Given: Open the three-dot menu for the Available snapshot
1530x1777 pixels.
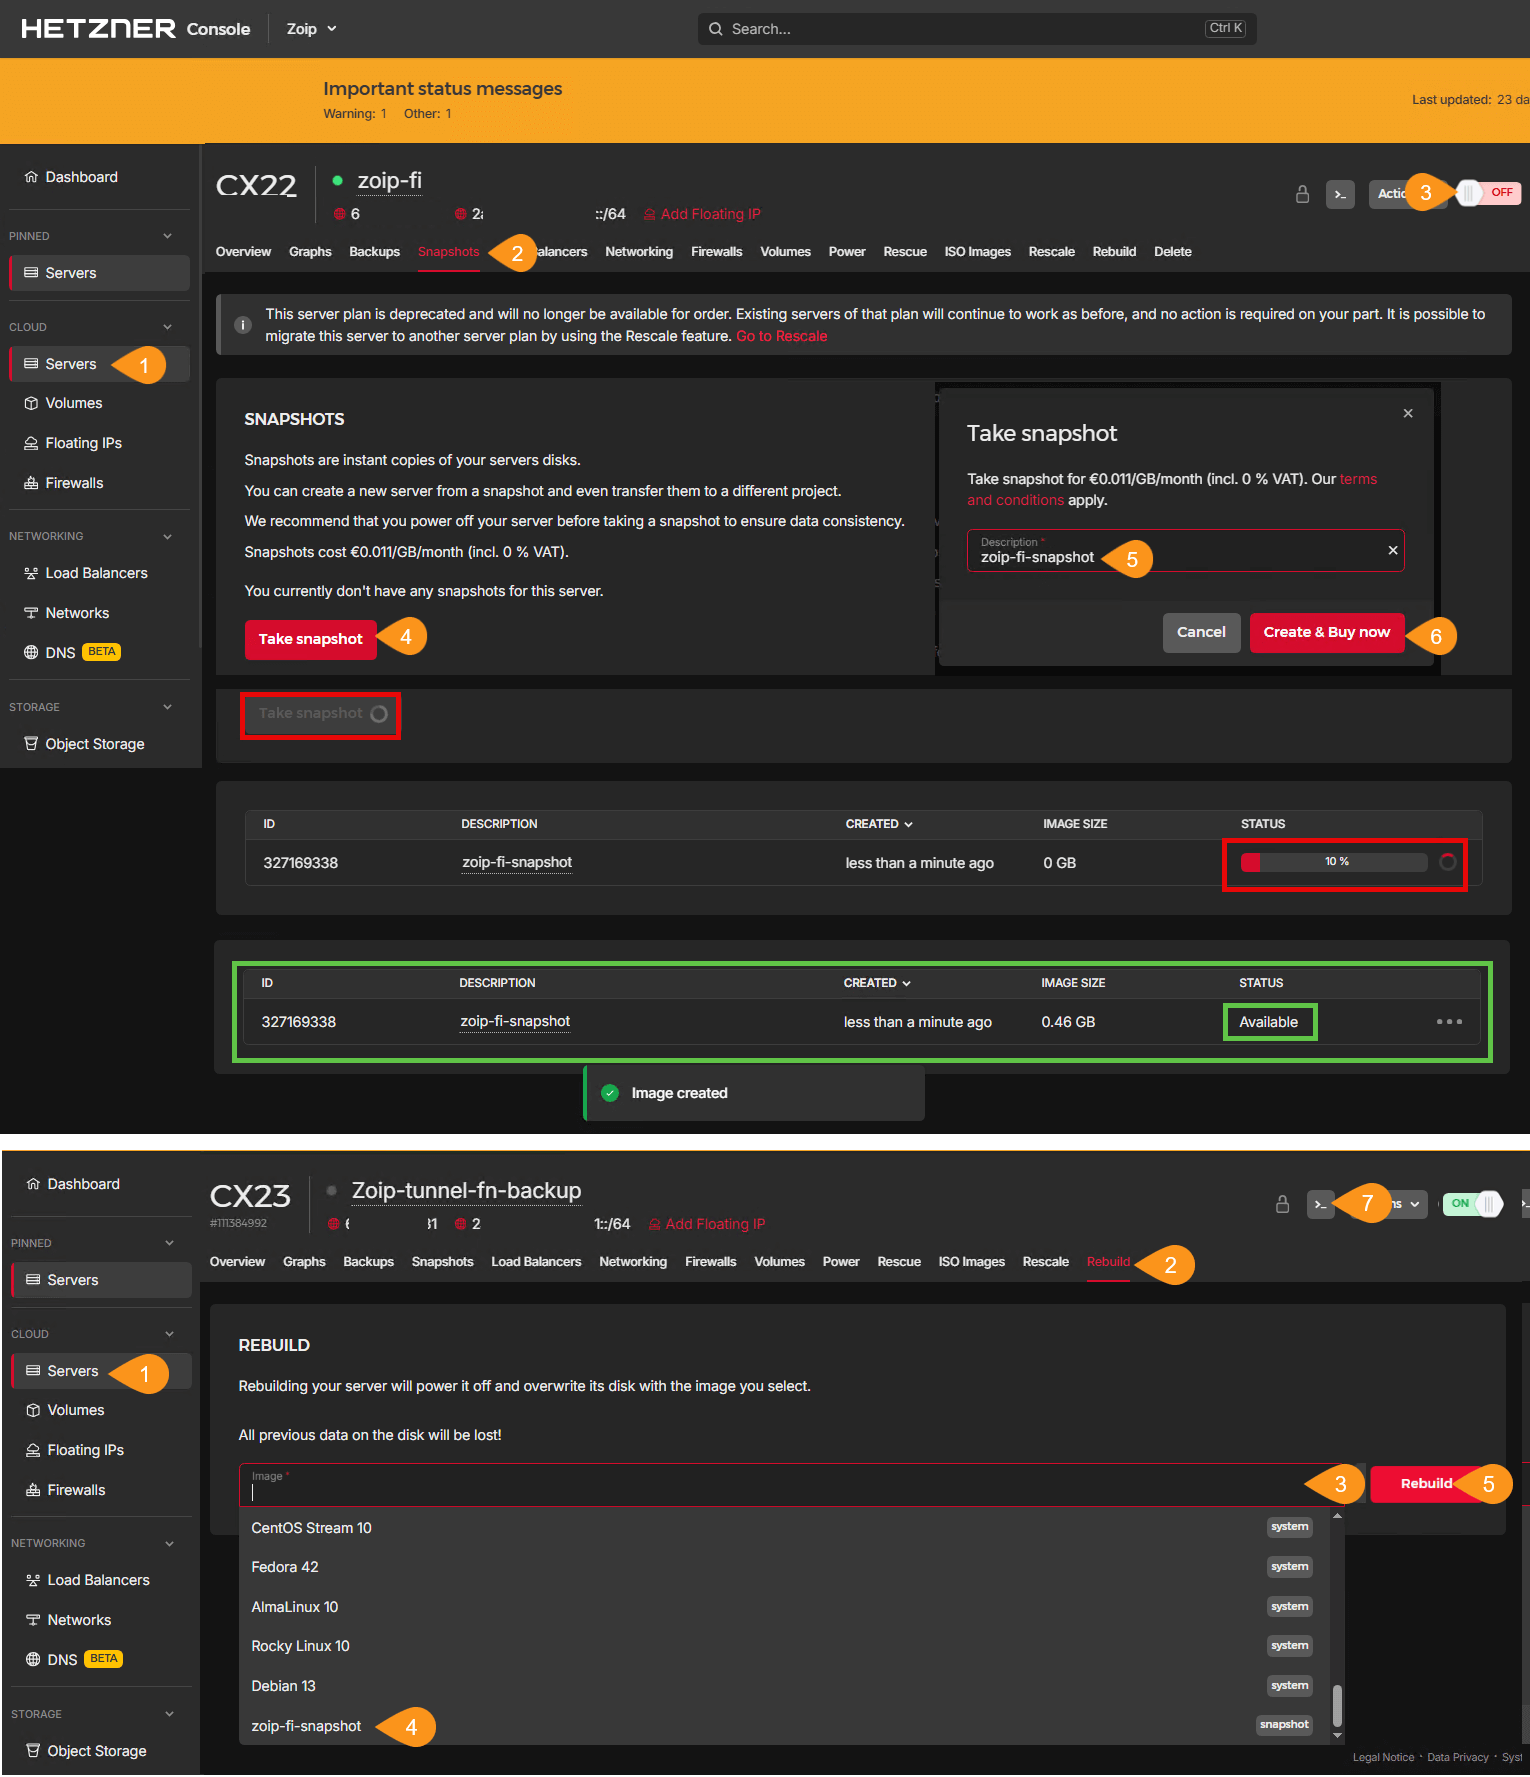Looking at the screenshot, I should 1449,1022.
